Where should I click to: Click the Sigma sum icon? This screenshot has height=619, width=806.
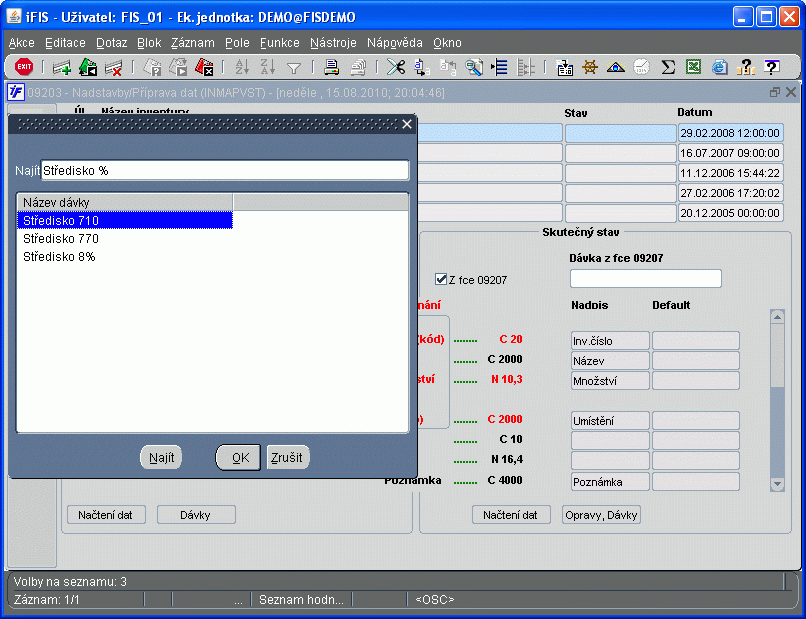(668, 67)
